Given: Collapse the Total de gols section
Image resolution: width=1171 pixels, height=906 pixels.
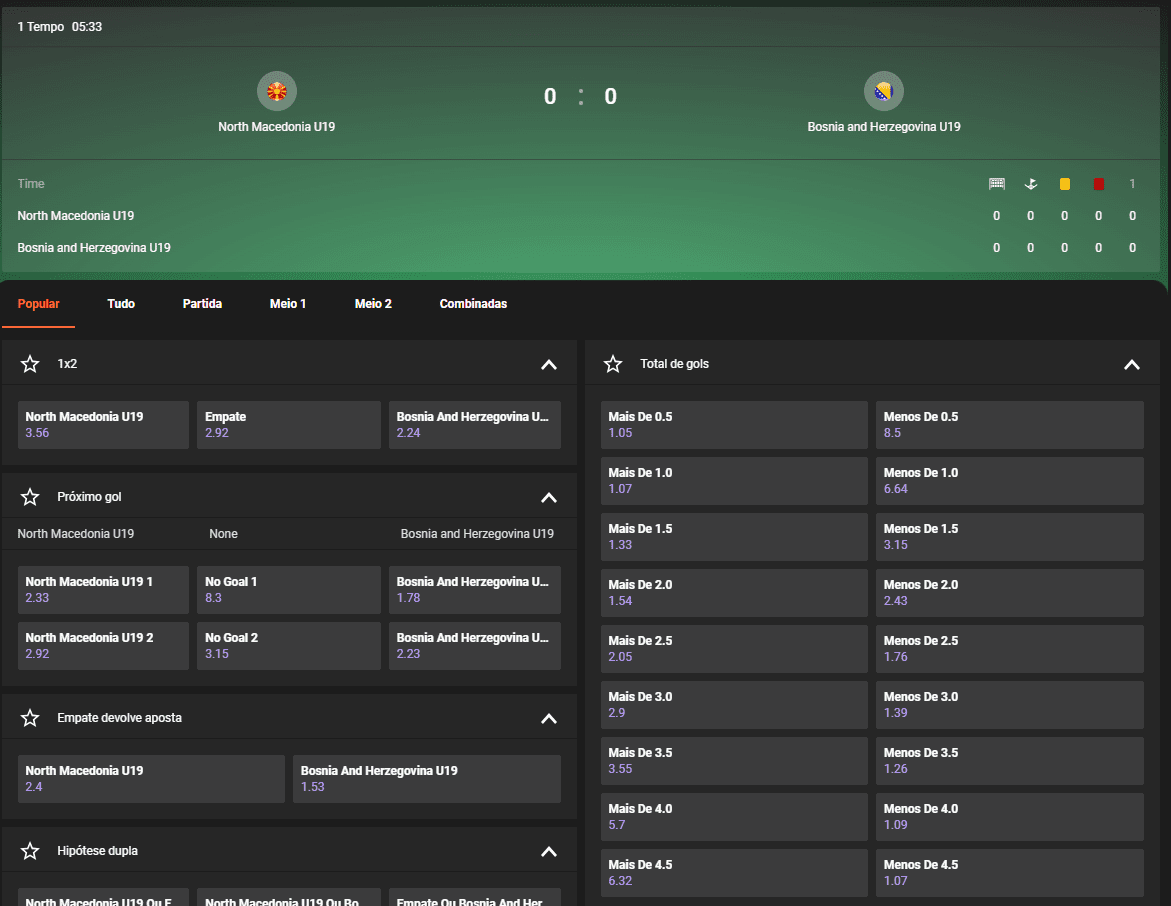Looking at the screenshot, I should [1131, 365].
